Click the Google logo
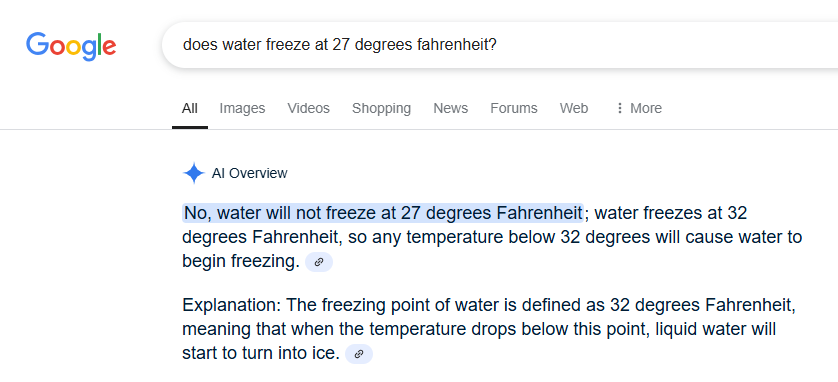The image size is (838, 382). click(x=71, y=45)
